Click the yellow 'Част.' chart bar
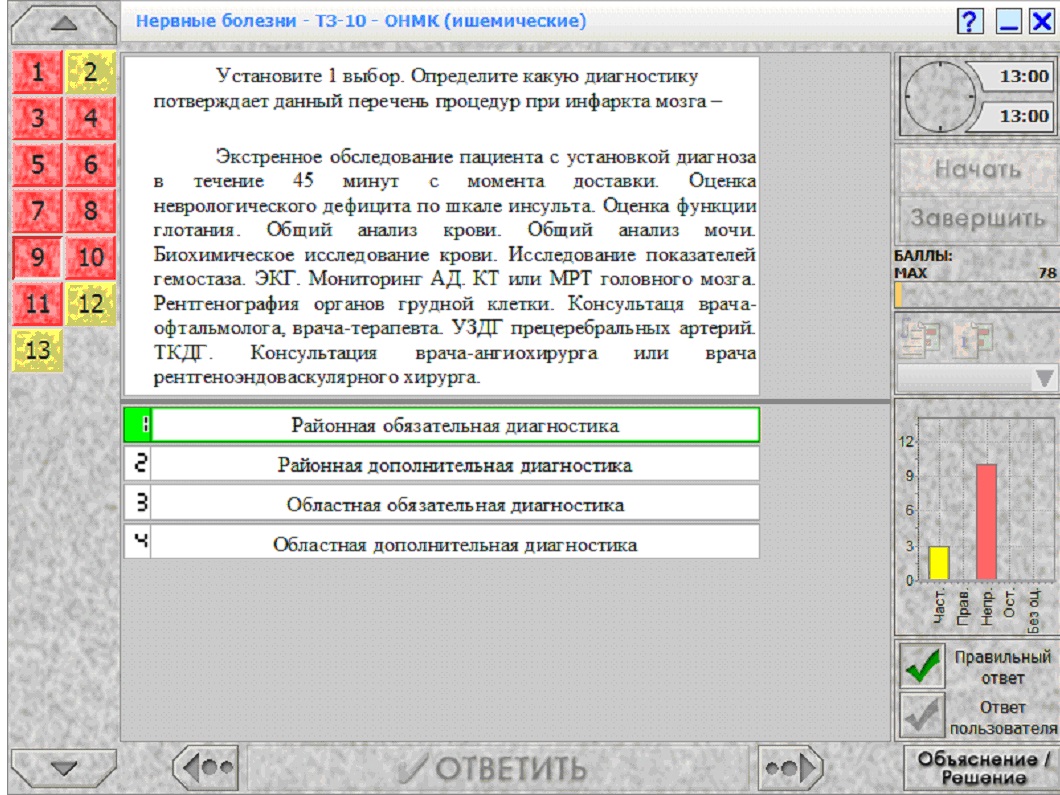This screenshot has height=795, width=1060. point(938,562)
